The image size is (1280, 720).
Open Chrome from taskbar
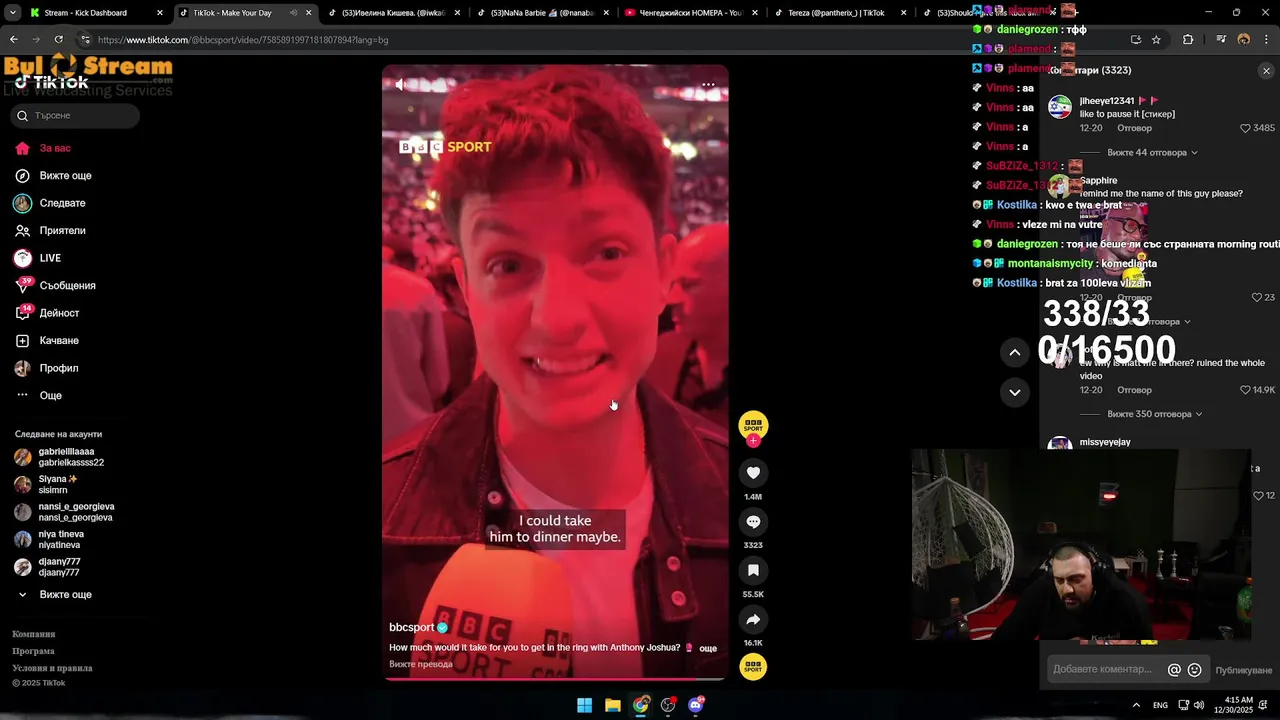pyautogui.click(x=641, y=705)
